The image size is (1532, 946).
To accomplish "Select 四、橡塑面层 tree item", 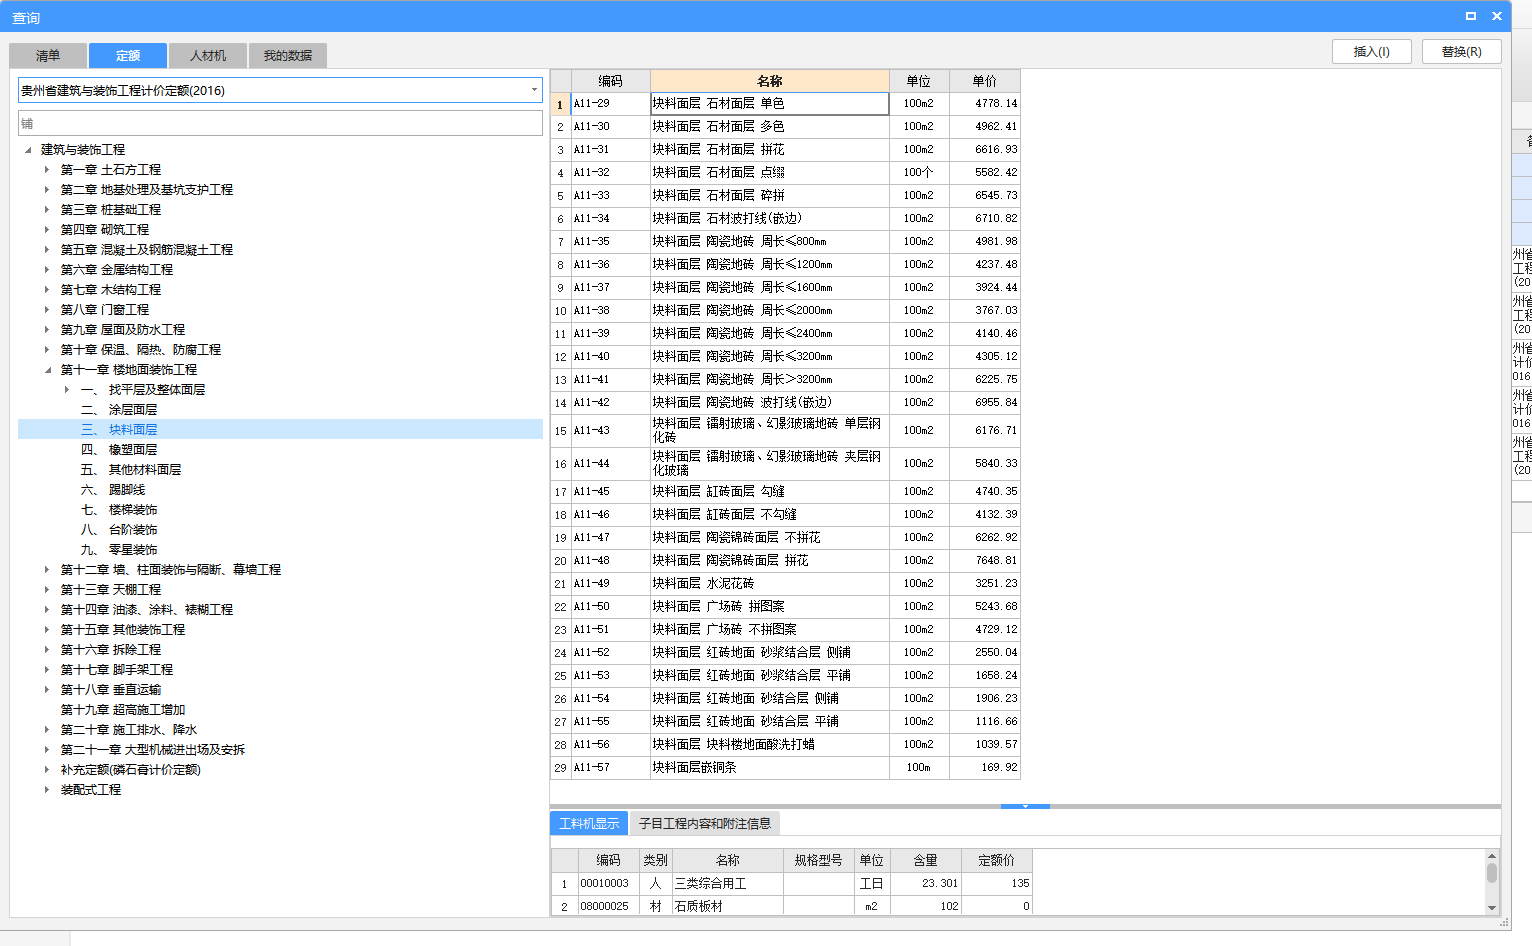I will [119, 450].
